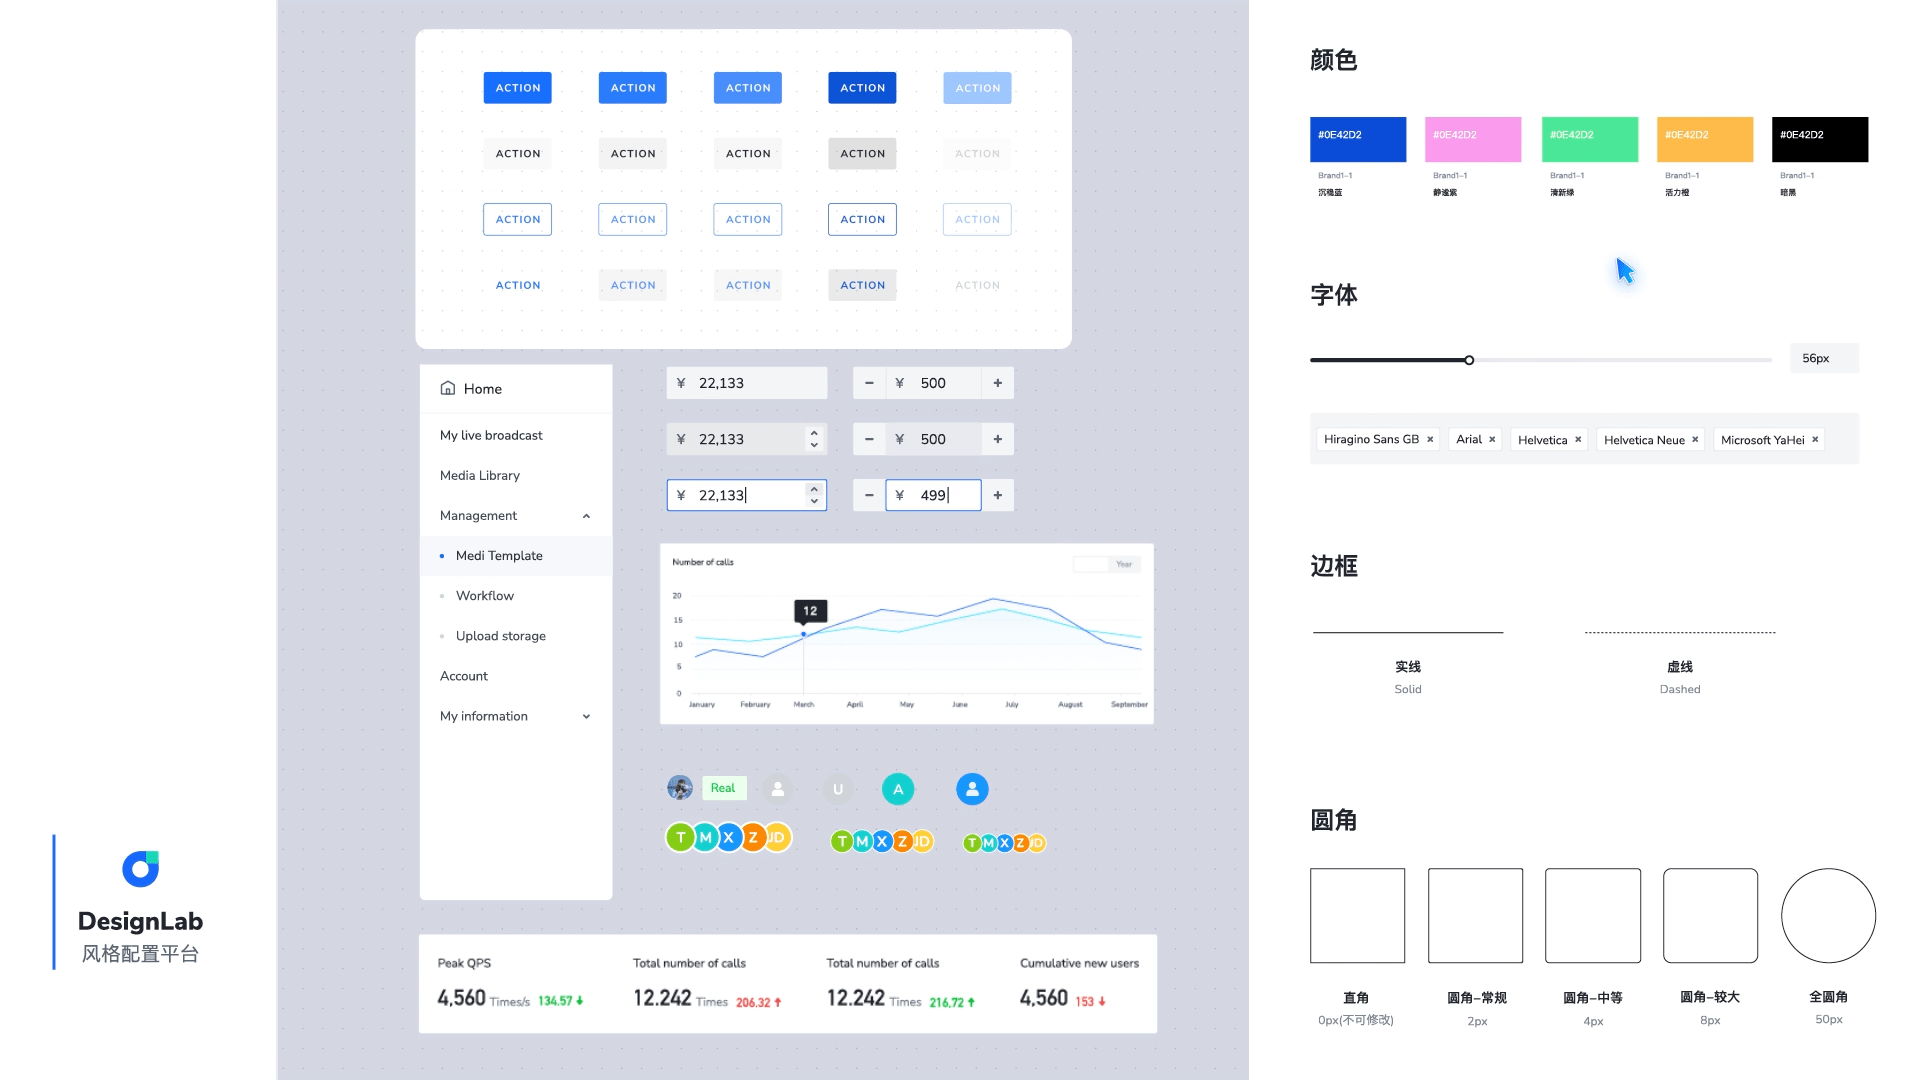Click the Year toggle button on chart

[1122, 563]
